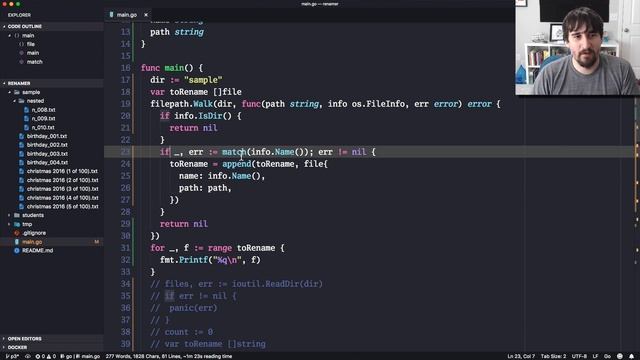Collapse the sample folder arrow
640x360 pixels.
click(9, 92)
